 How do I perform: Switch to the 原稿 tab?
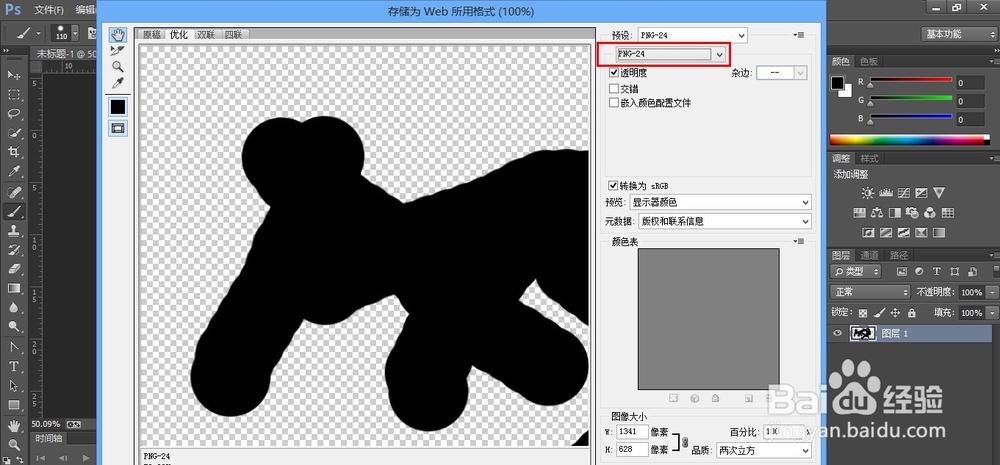(x=152, y=35)
